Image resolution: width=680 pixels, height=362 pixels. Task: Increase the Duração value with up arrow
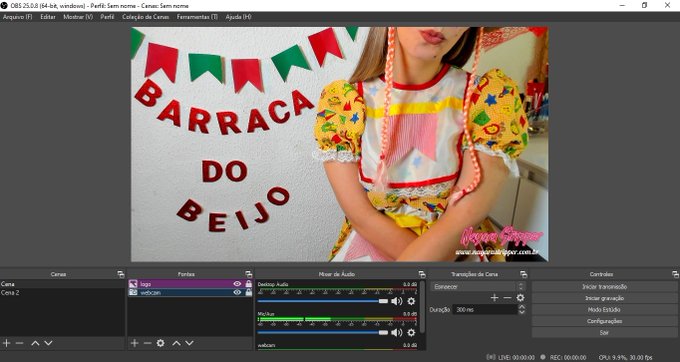[x=522, y=307]
